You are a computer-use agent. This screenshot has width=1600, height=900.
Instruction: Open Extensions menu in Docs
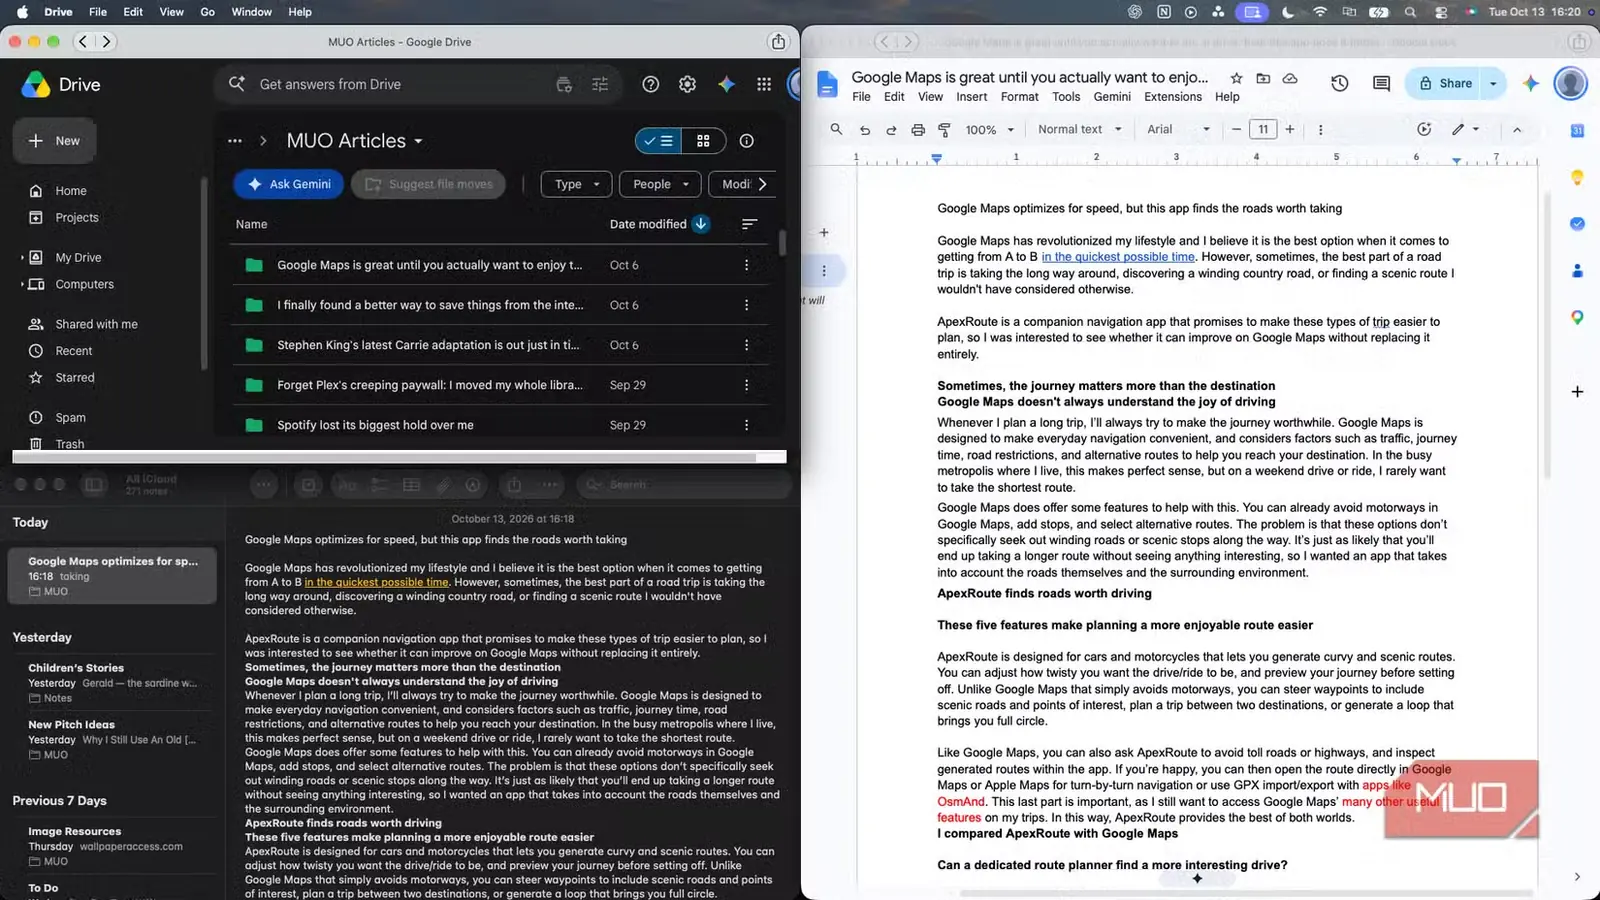[x=1172, y=97]
